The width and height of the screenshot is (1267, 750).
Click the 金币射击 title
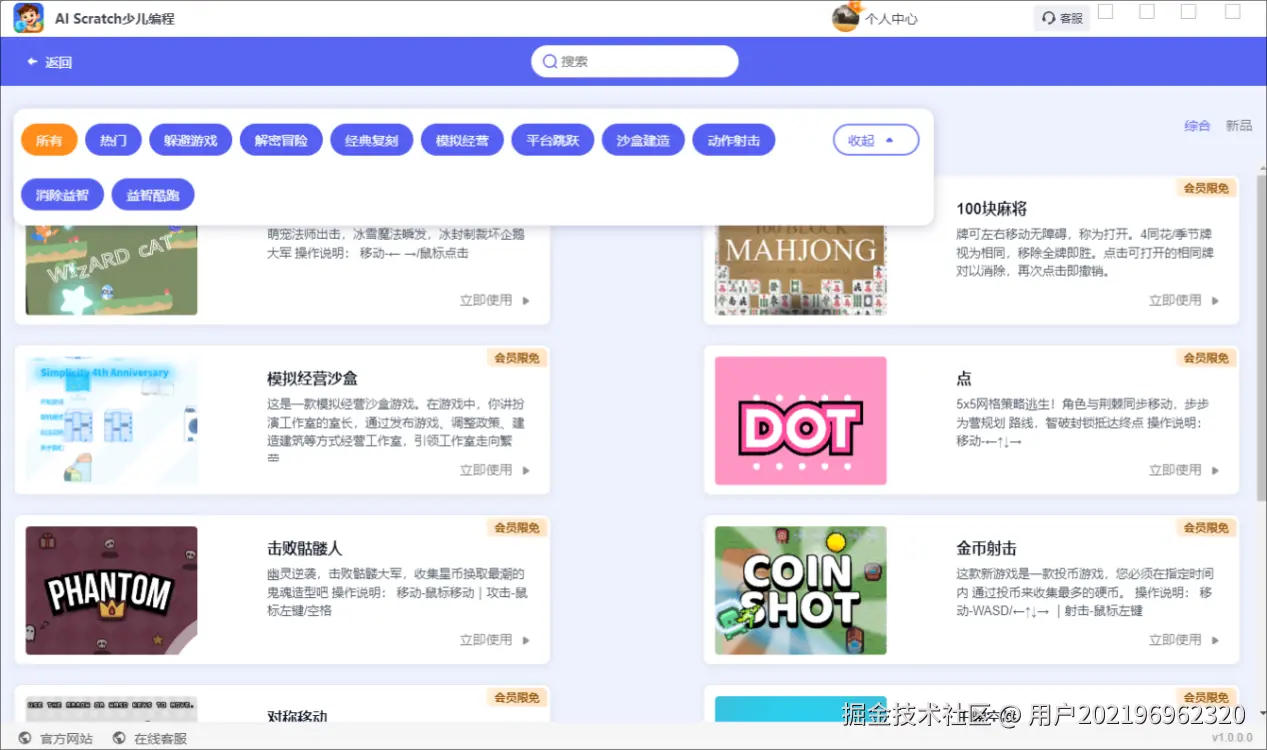pos(987,548)
